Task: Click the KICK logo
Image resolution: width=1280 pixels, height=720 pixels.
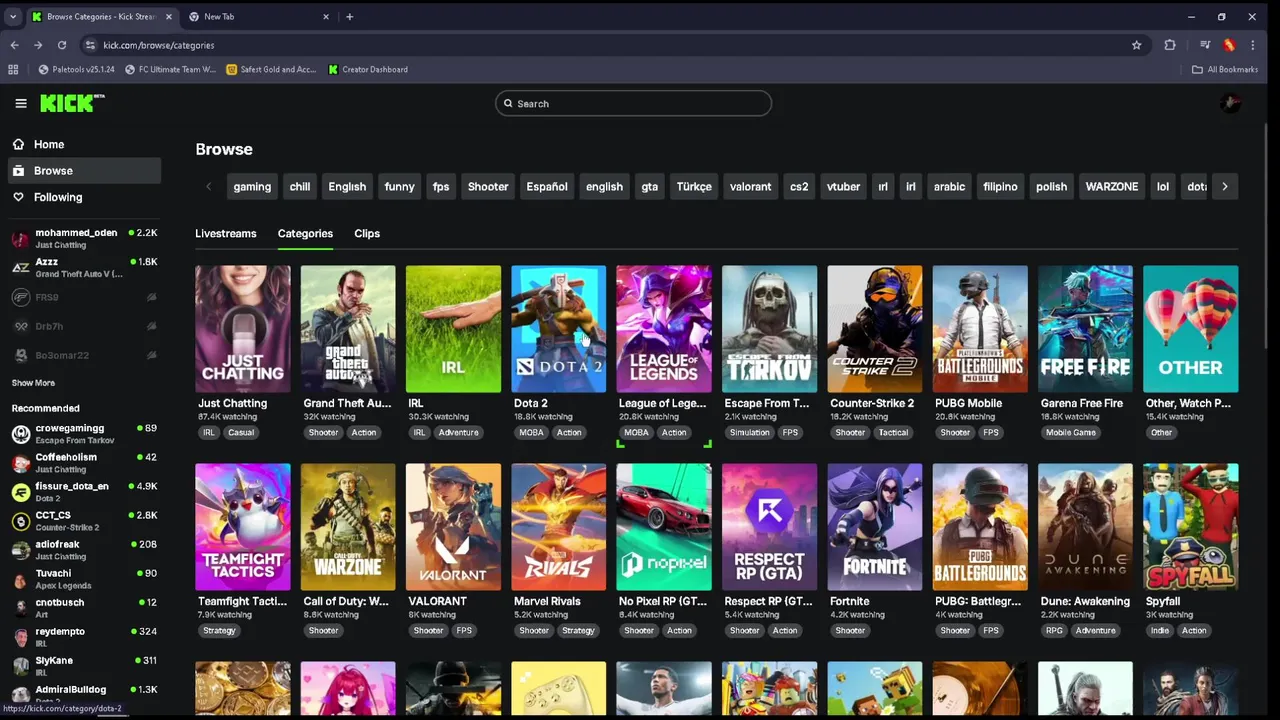Action: click(x=72, y=103)
